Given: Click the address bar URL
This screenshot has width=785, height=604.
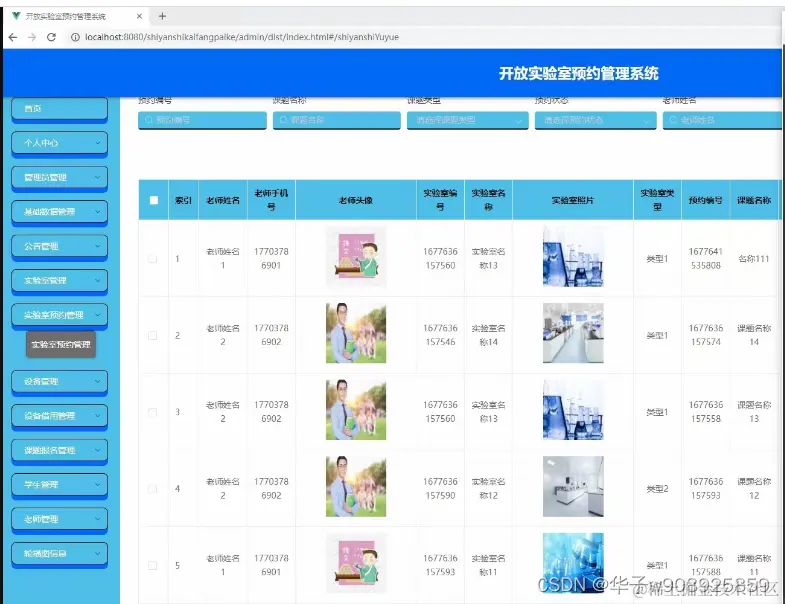Looking at the screenshot, I should [x=242, y=37].
